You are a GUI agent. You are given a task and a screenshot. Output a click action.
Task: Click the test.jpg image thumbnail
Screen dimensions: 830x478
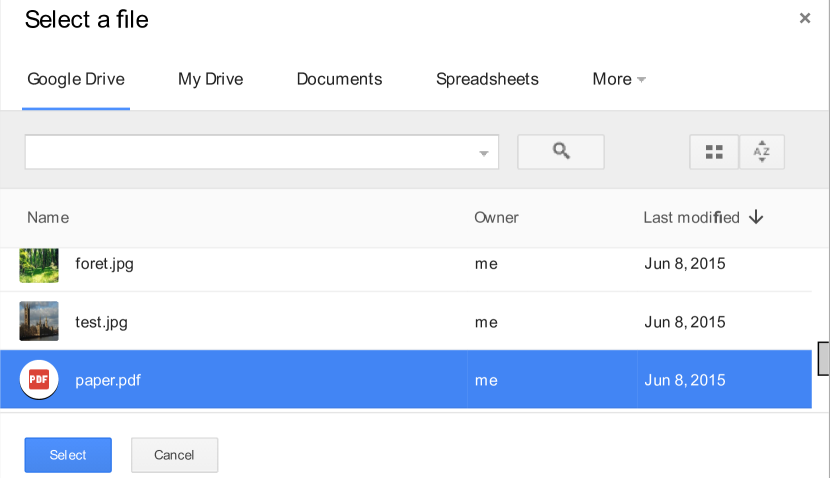click(39, 322)
